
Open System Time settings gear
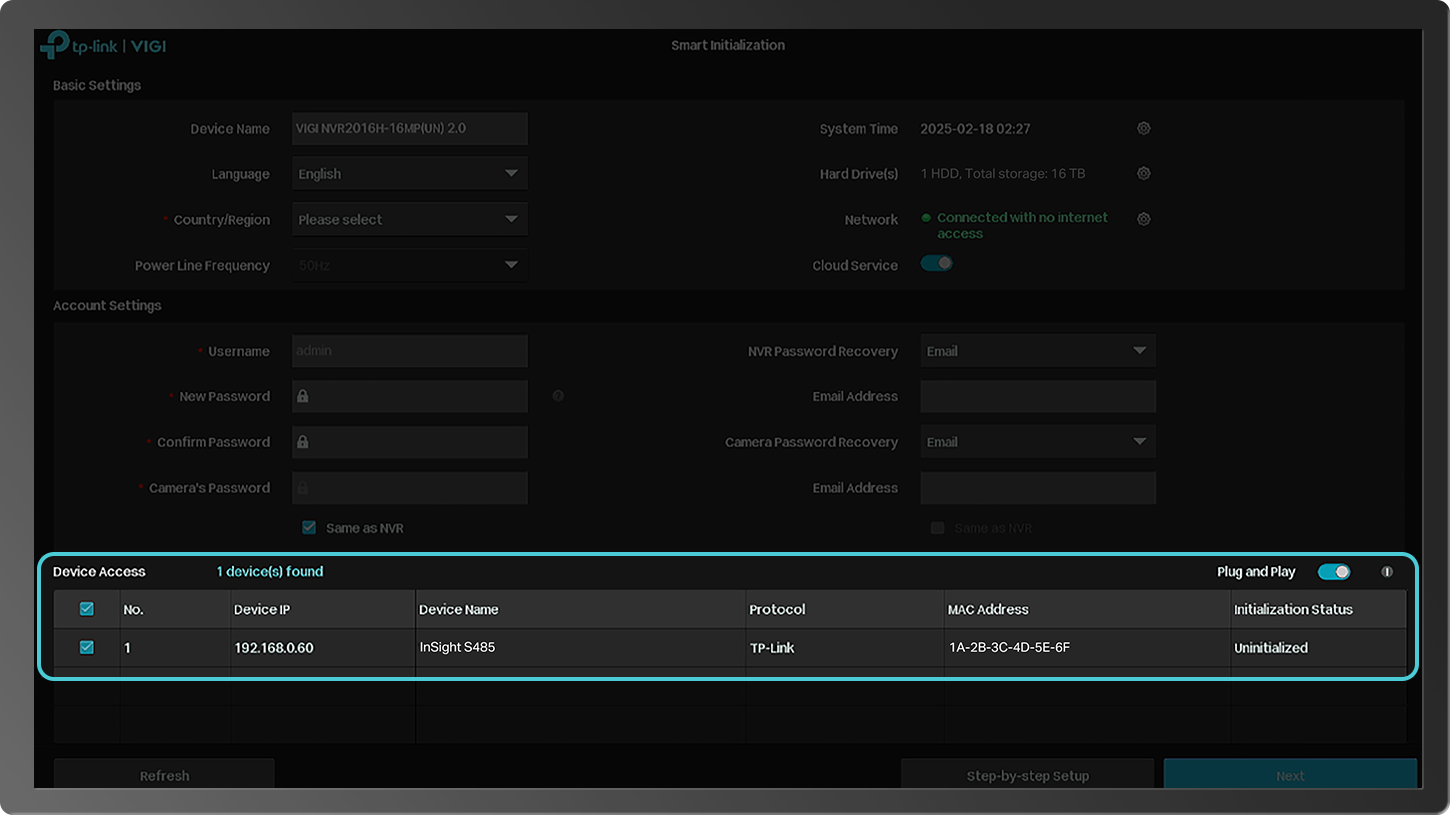click(1144, 128)
